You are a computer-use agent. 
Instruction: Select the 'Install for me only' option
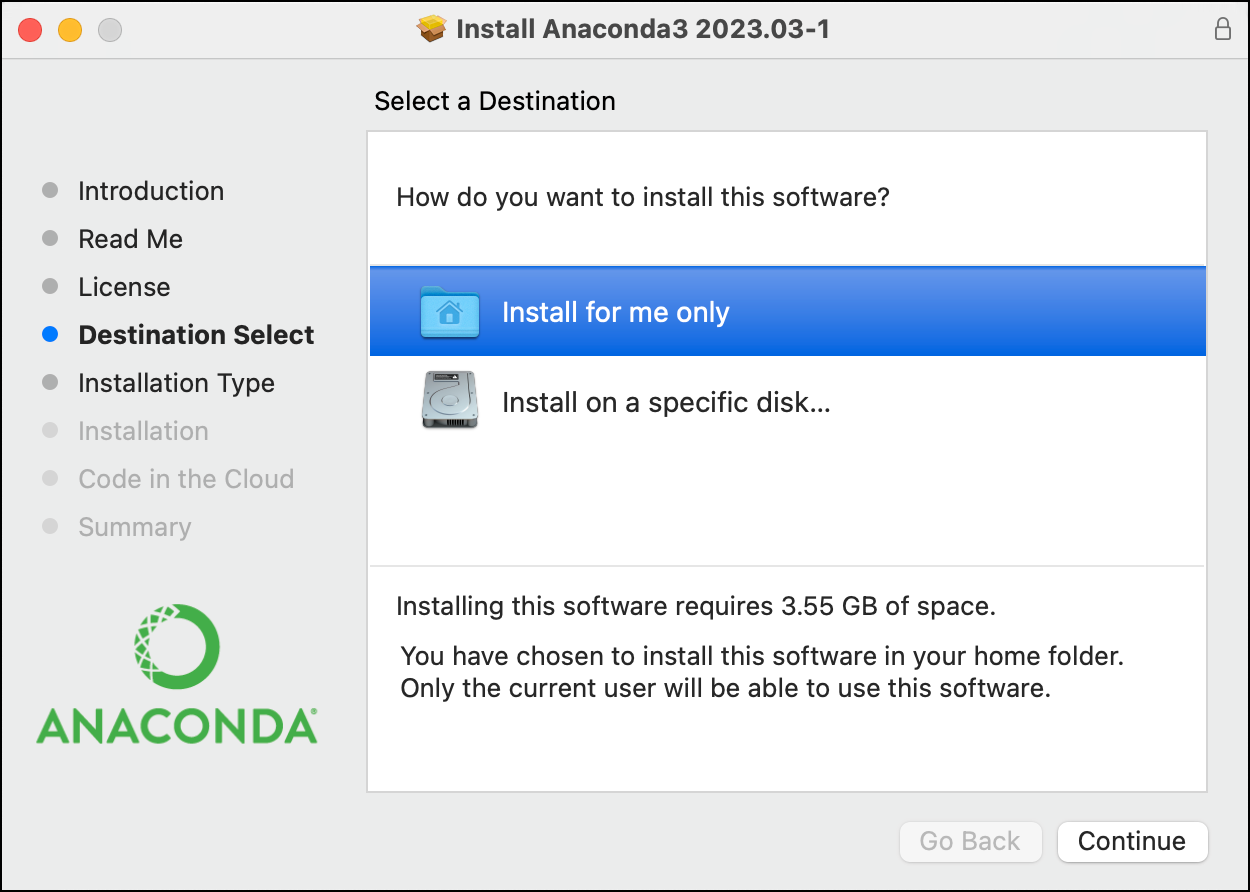coord(615,312)
